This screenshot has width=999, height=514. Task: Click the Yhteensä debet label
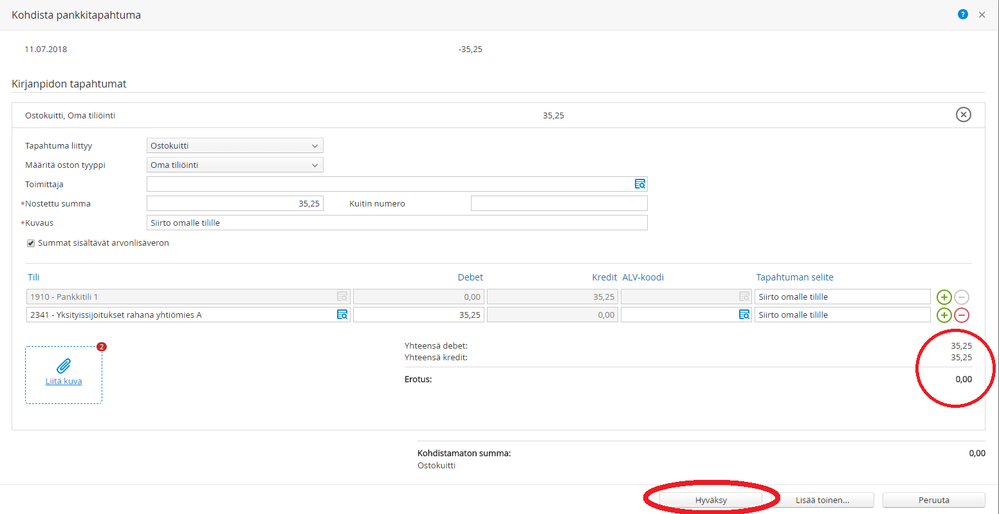pos(436,346)
